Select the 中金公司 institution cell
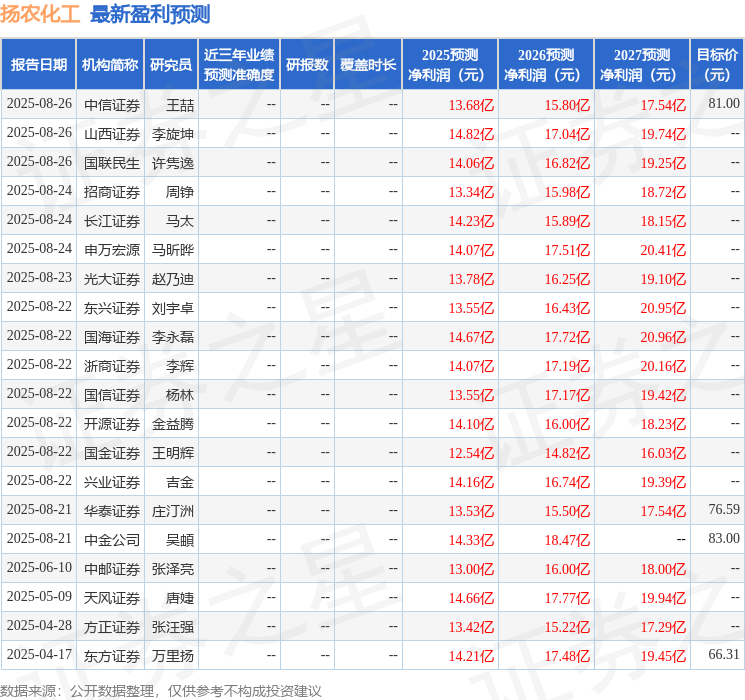Image resolution: width=745 pixels, height=700 pixels. tap(112, 540)
